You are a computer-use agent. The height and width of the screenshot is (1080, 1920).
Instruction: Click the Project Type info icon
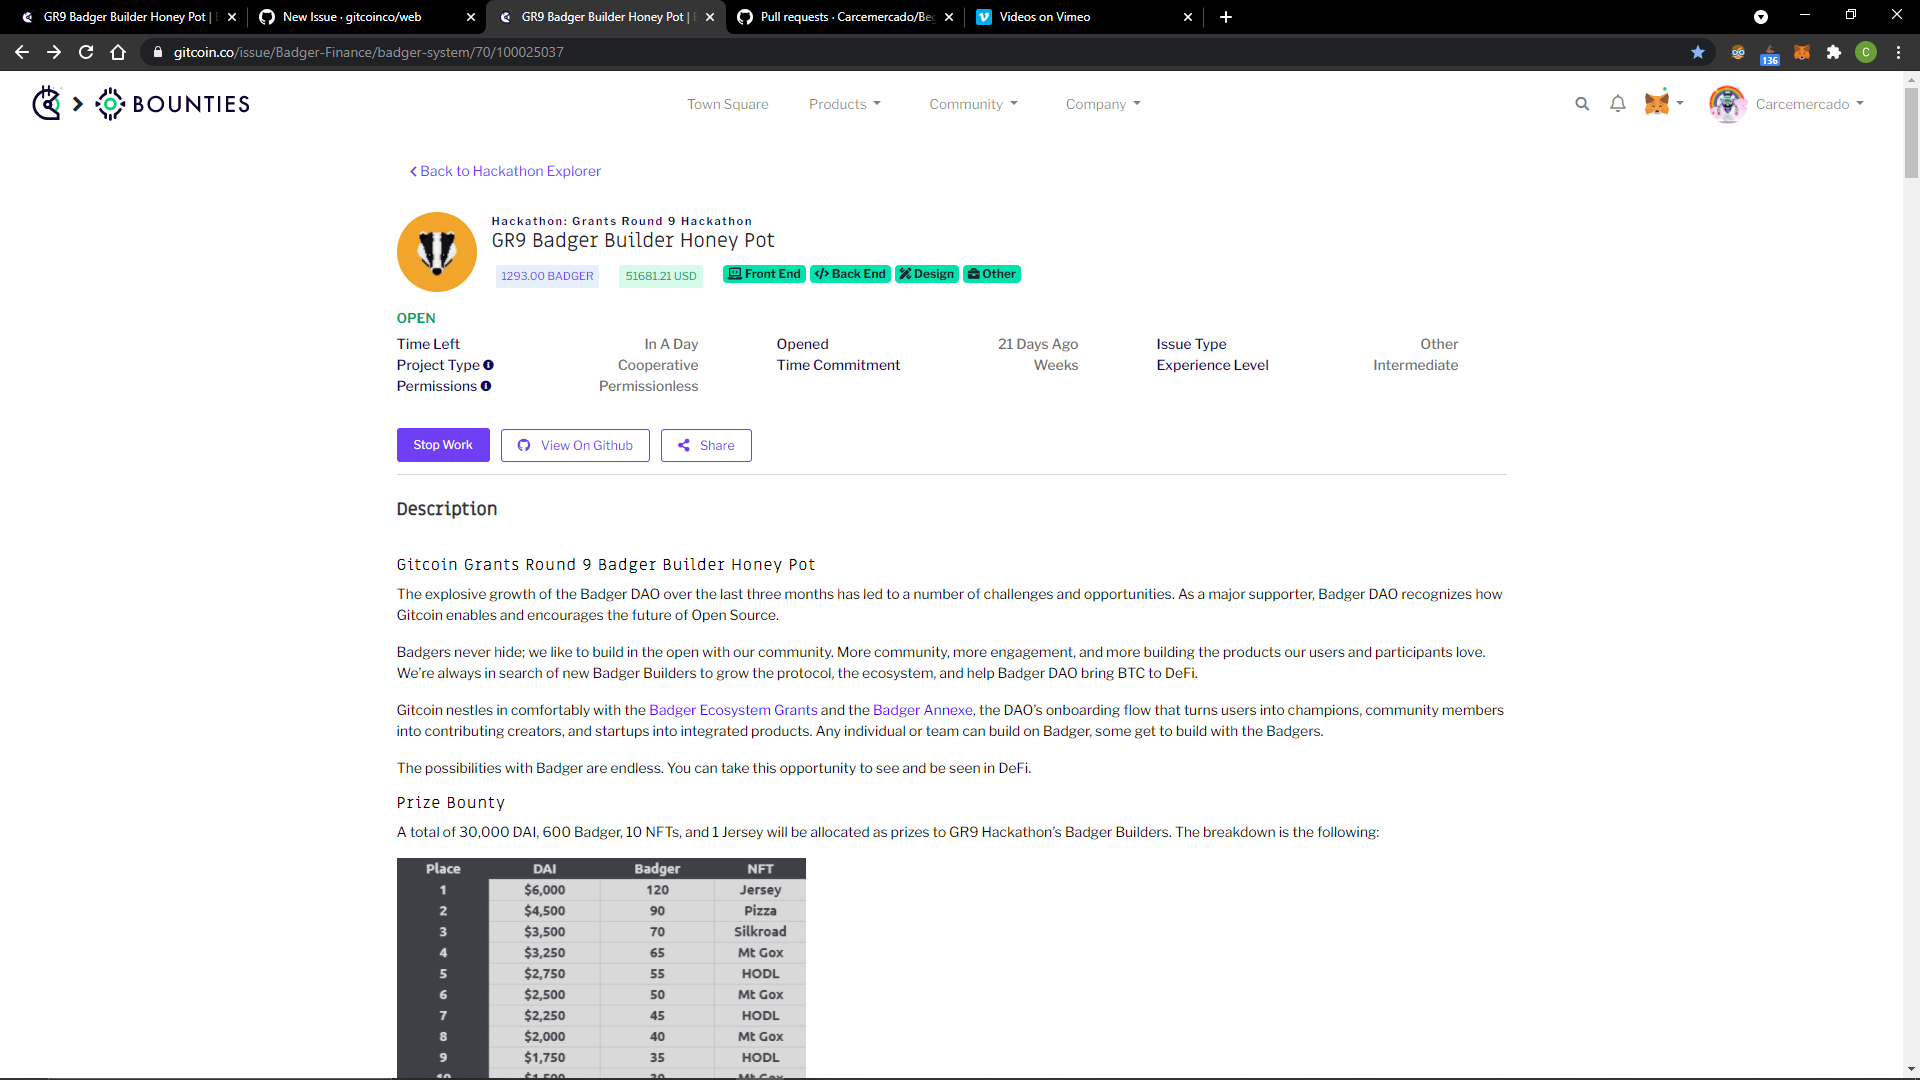(489, 365)
